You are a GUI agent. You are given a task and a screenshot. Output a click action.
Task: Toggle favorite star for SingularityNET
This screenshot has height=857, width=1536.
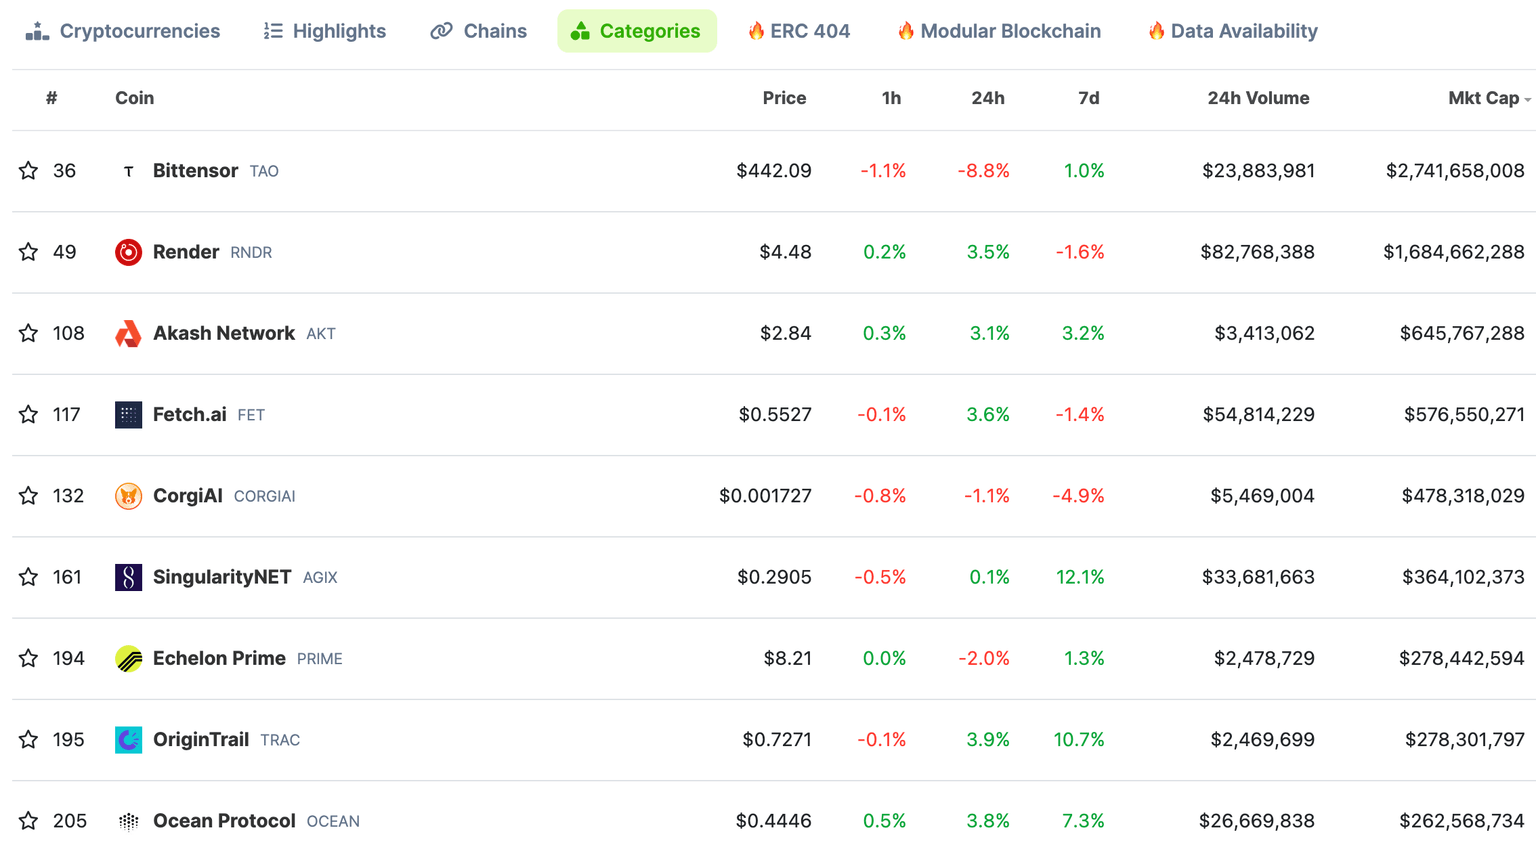pos(29,577)
